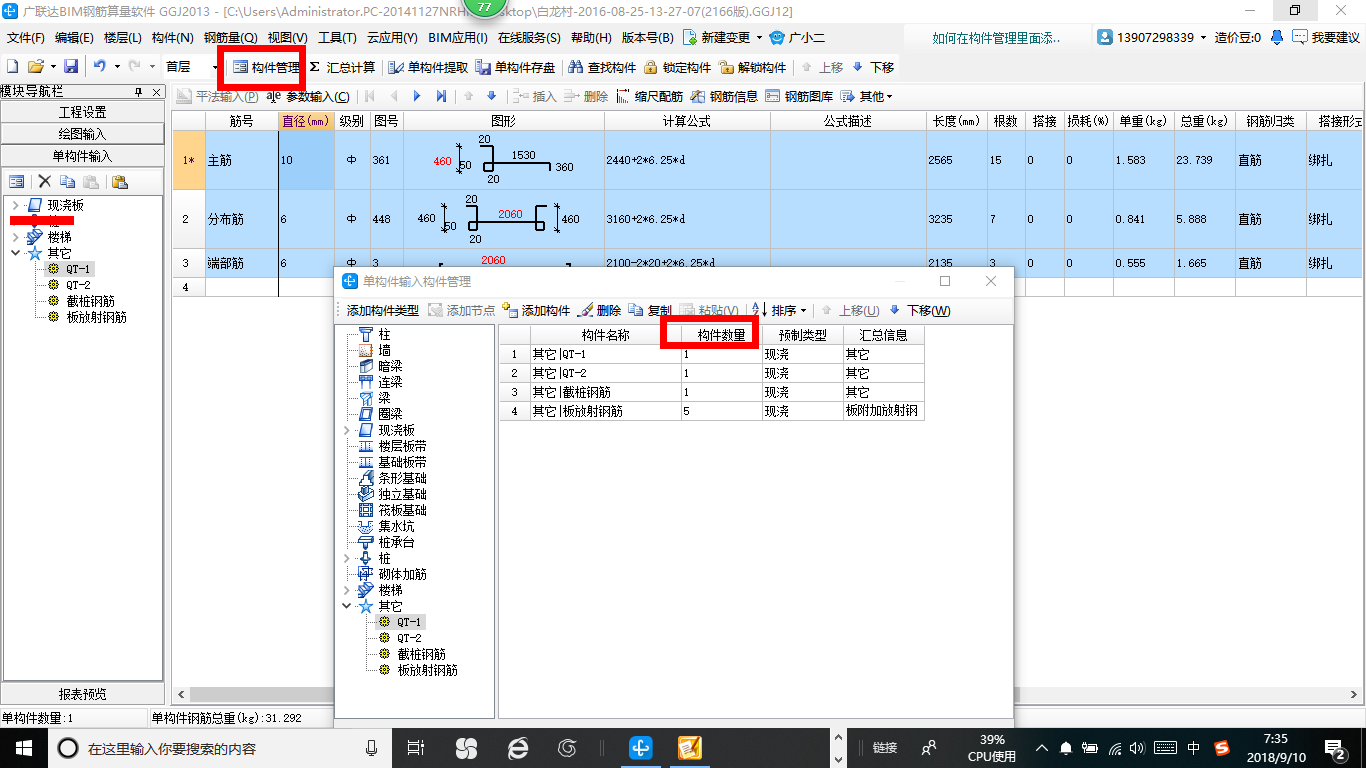Open the 文件(F) menu
The height and width of the screenshot is (768, 1366).
(x=26, y=38)
